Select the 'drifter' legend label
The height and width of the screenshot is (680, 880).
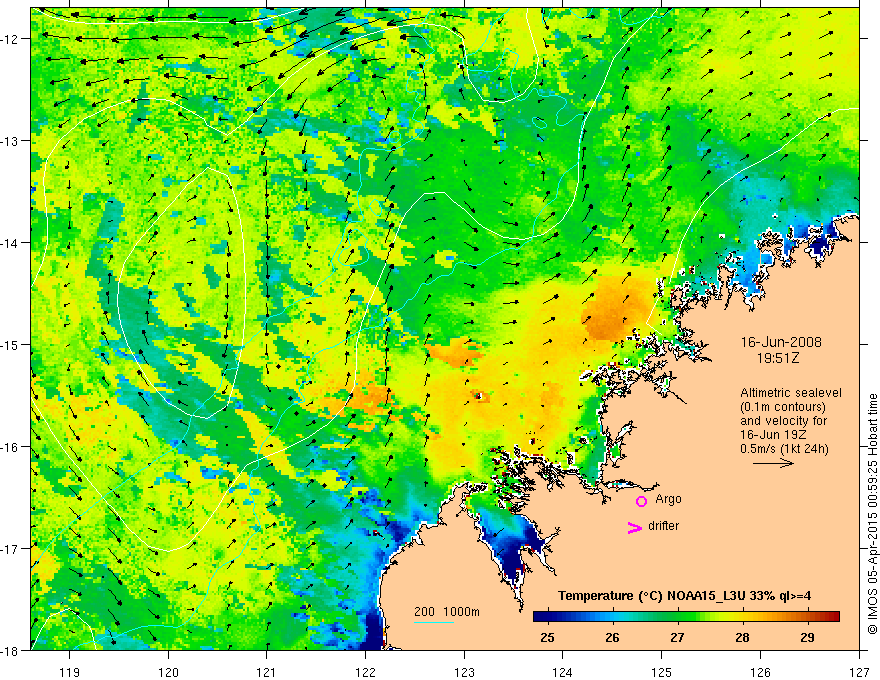pos(663,526)
